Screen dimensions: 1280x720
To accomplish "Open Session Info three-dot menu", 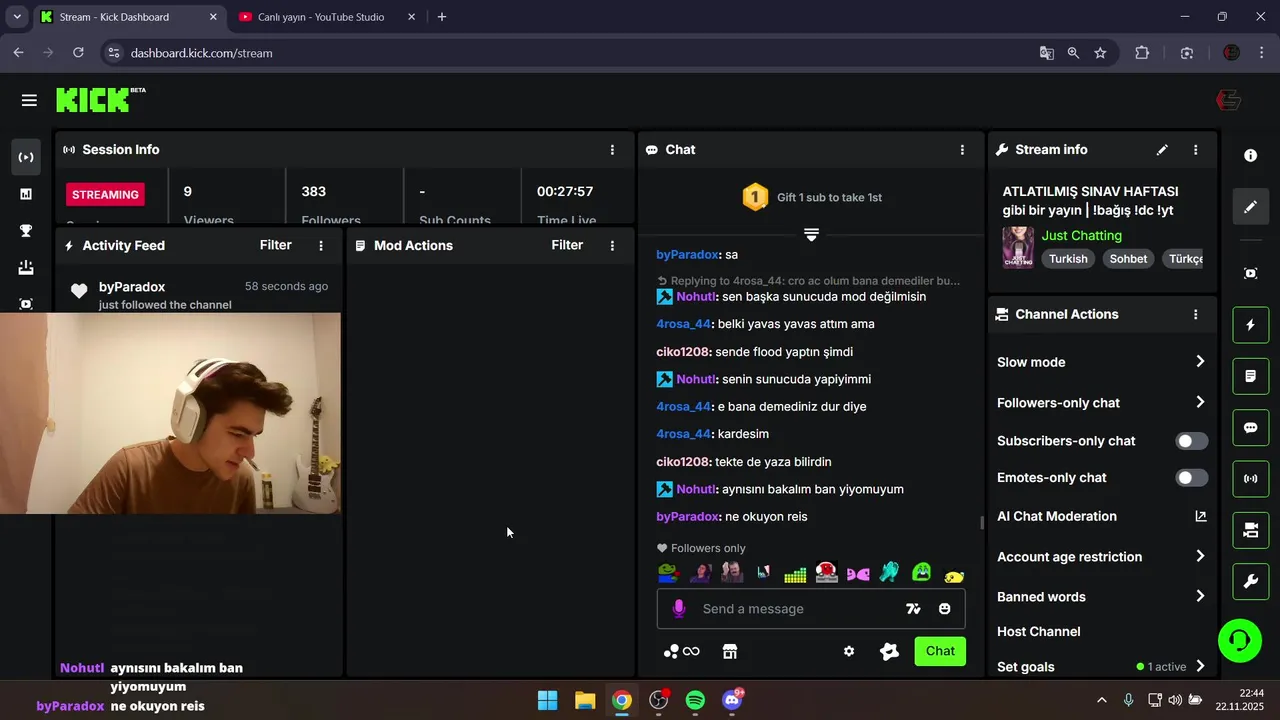I will pyautogui.click(x=612, y=150).
